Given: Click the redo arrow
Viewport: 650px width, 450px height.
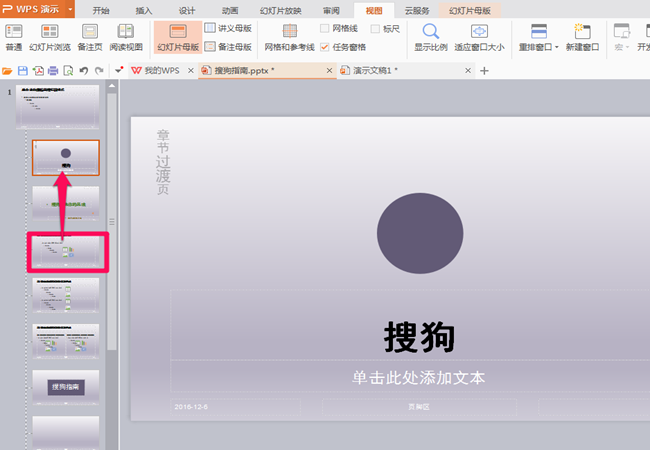Looking at the screenshot, I should pyautogui.click(x=99, y=71).
